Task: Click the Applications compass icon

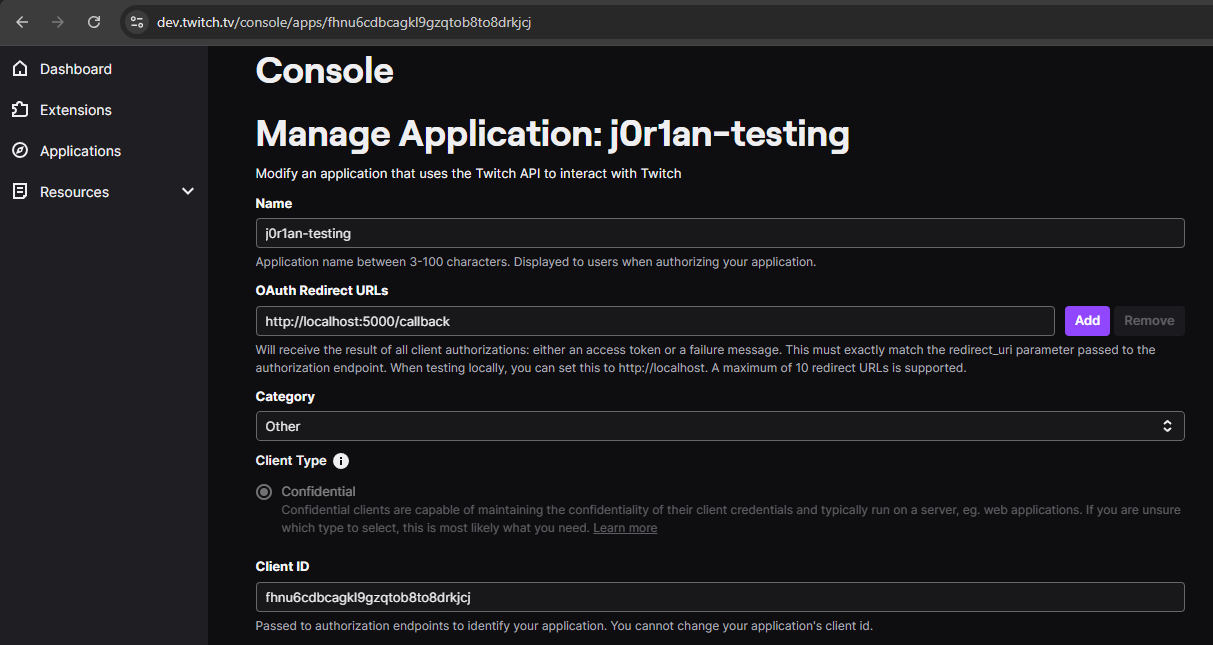Action: (20, 151)
